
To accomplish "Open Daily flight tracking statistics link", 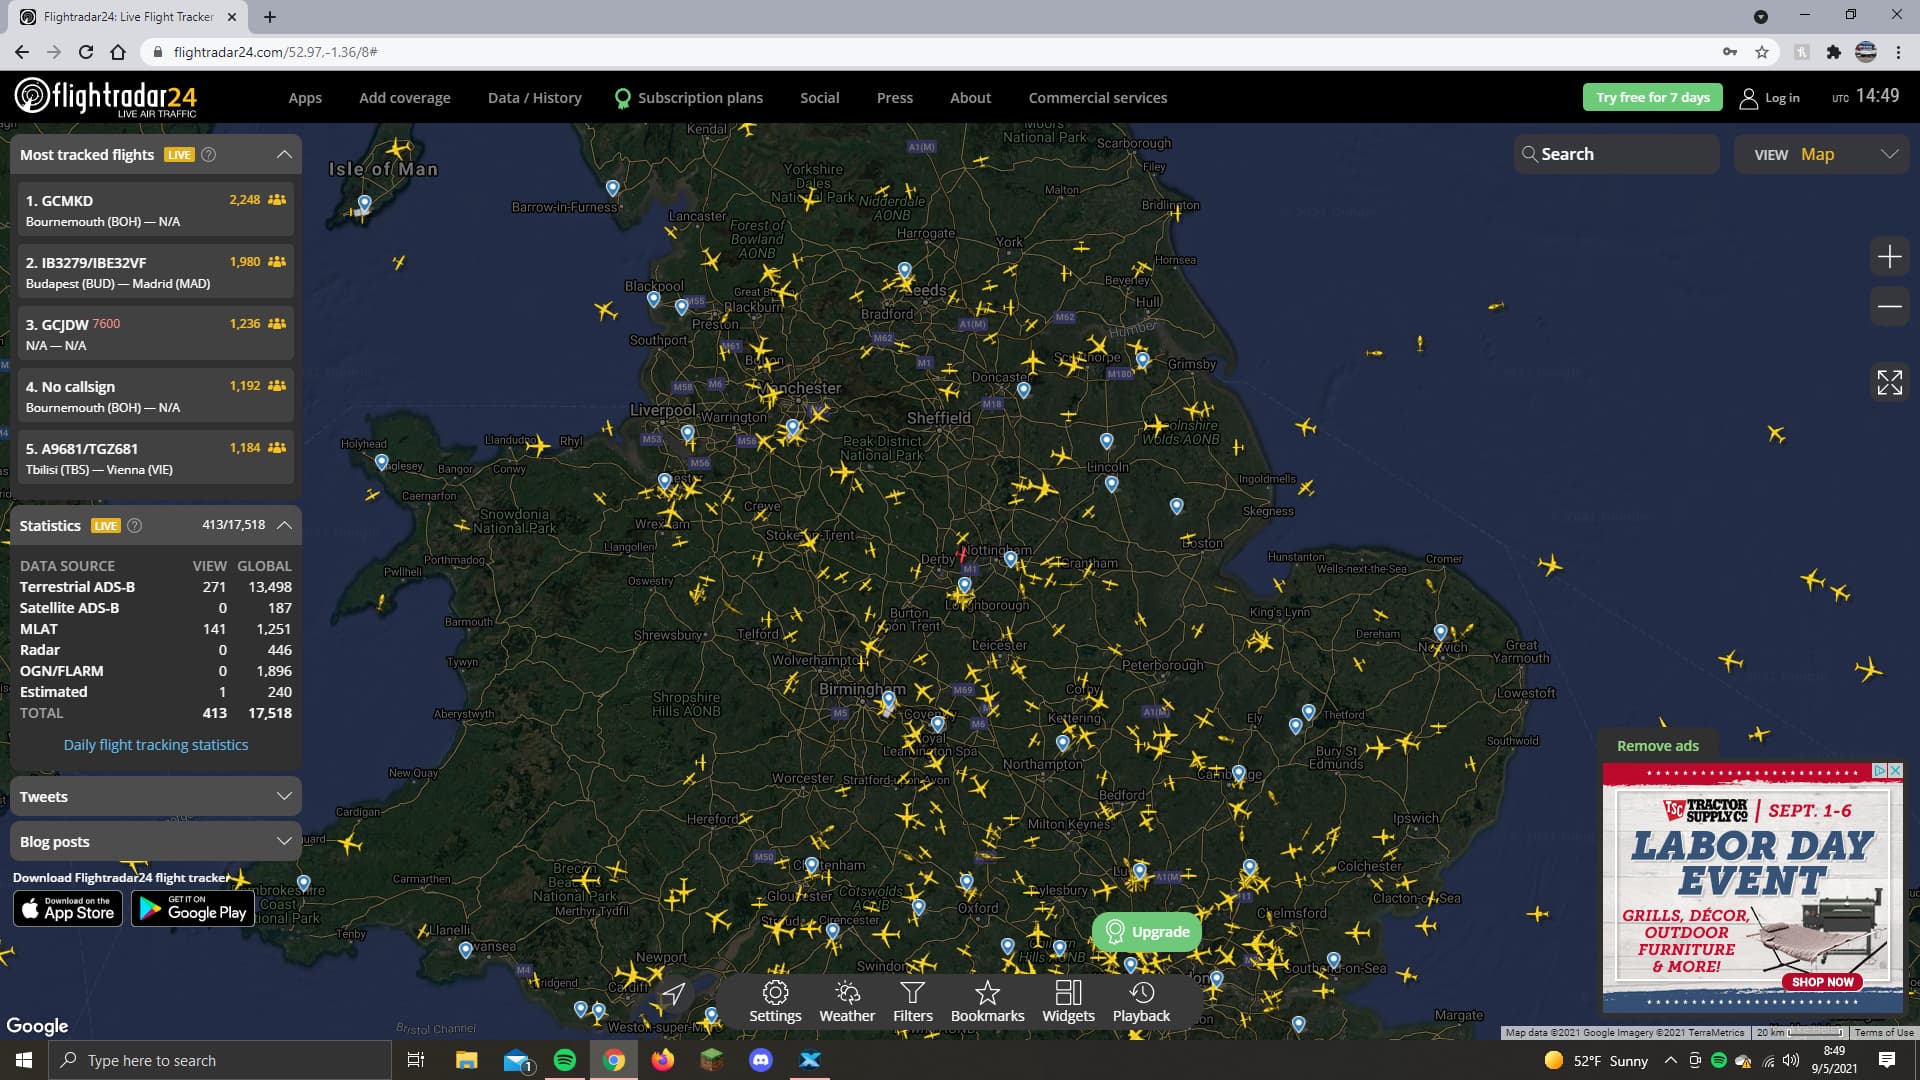I will coord(156,745).
